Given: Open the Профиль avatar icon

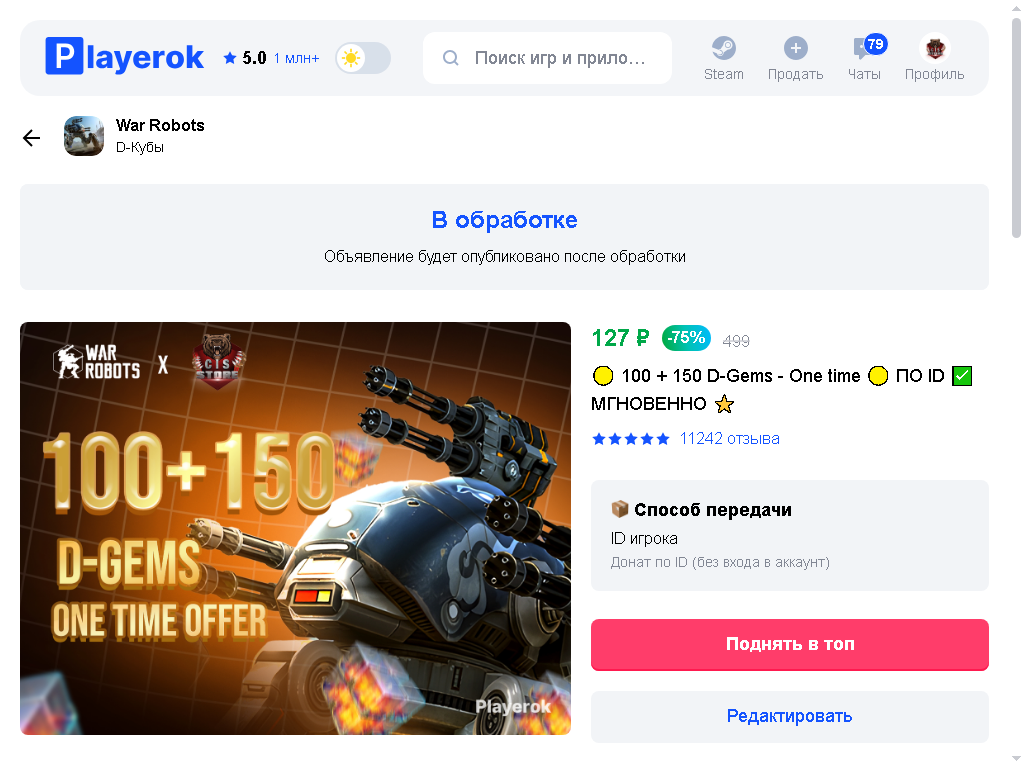Looking at the screenshot, I should click(935, 48).
